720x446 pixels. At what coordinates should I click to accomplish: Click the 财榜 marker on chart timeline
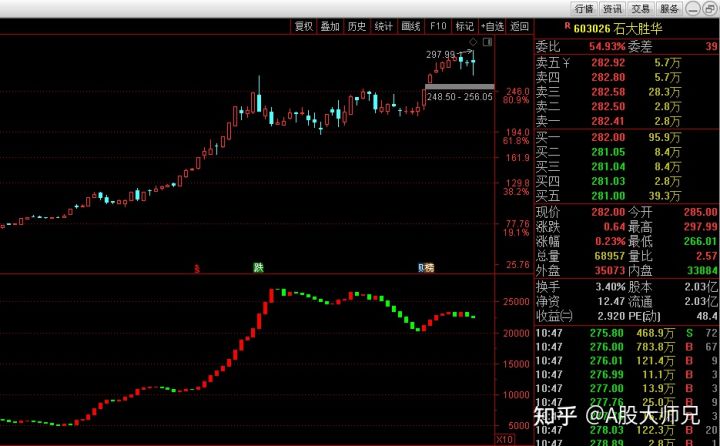click(426, 267)
